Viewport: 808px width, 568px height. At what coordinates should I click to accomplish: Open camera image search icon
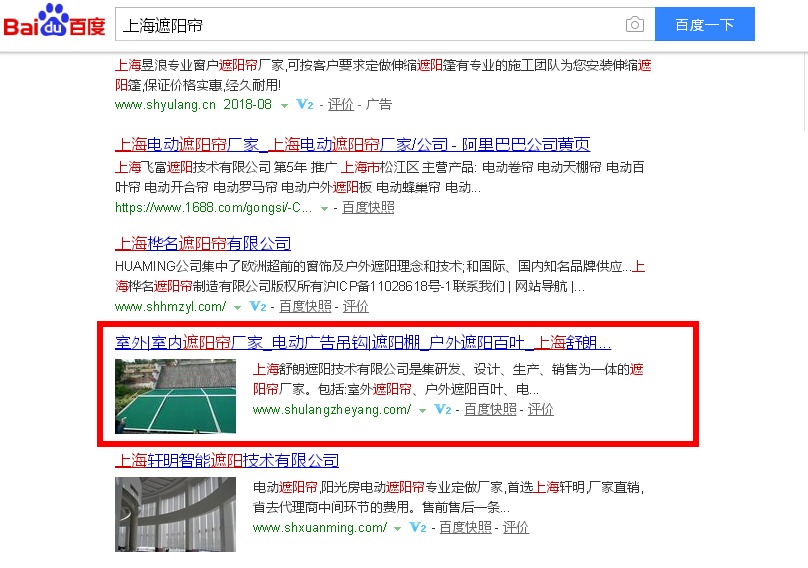point(634,24)
